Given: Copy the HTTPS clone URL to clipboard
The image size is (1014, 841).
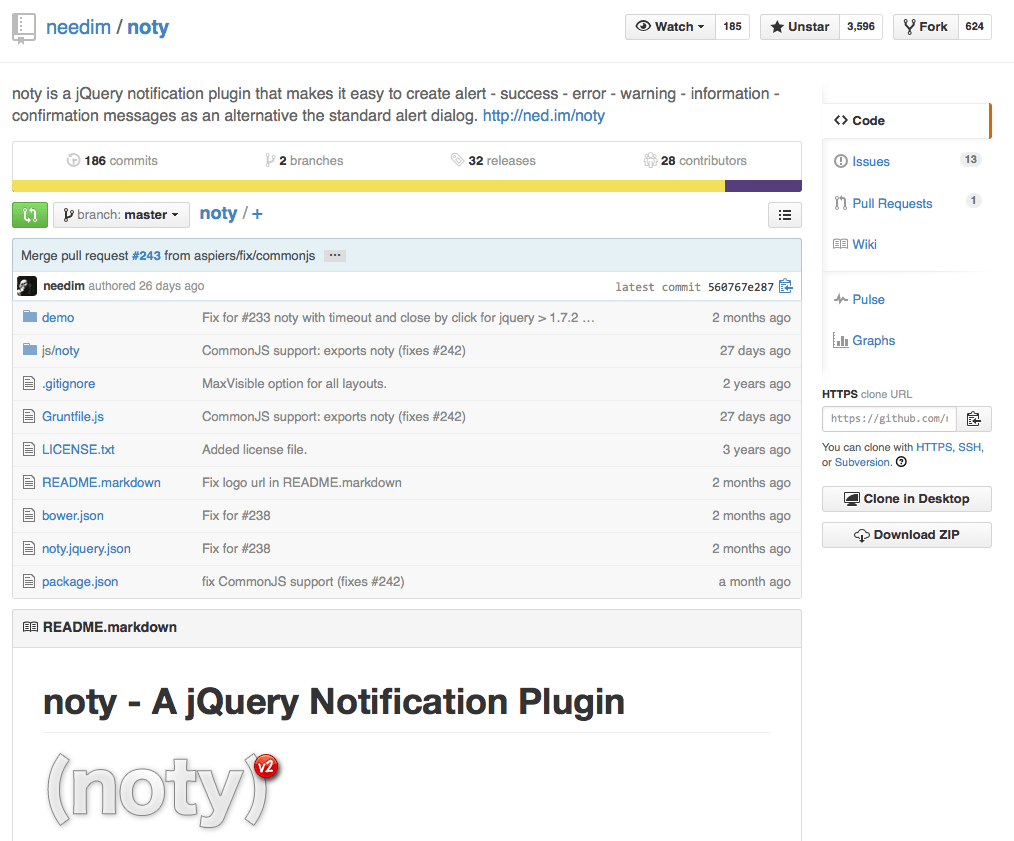Looking at the screenshot, I should coord(973,419).
